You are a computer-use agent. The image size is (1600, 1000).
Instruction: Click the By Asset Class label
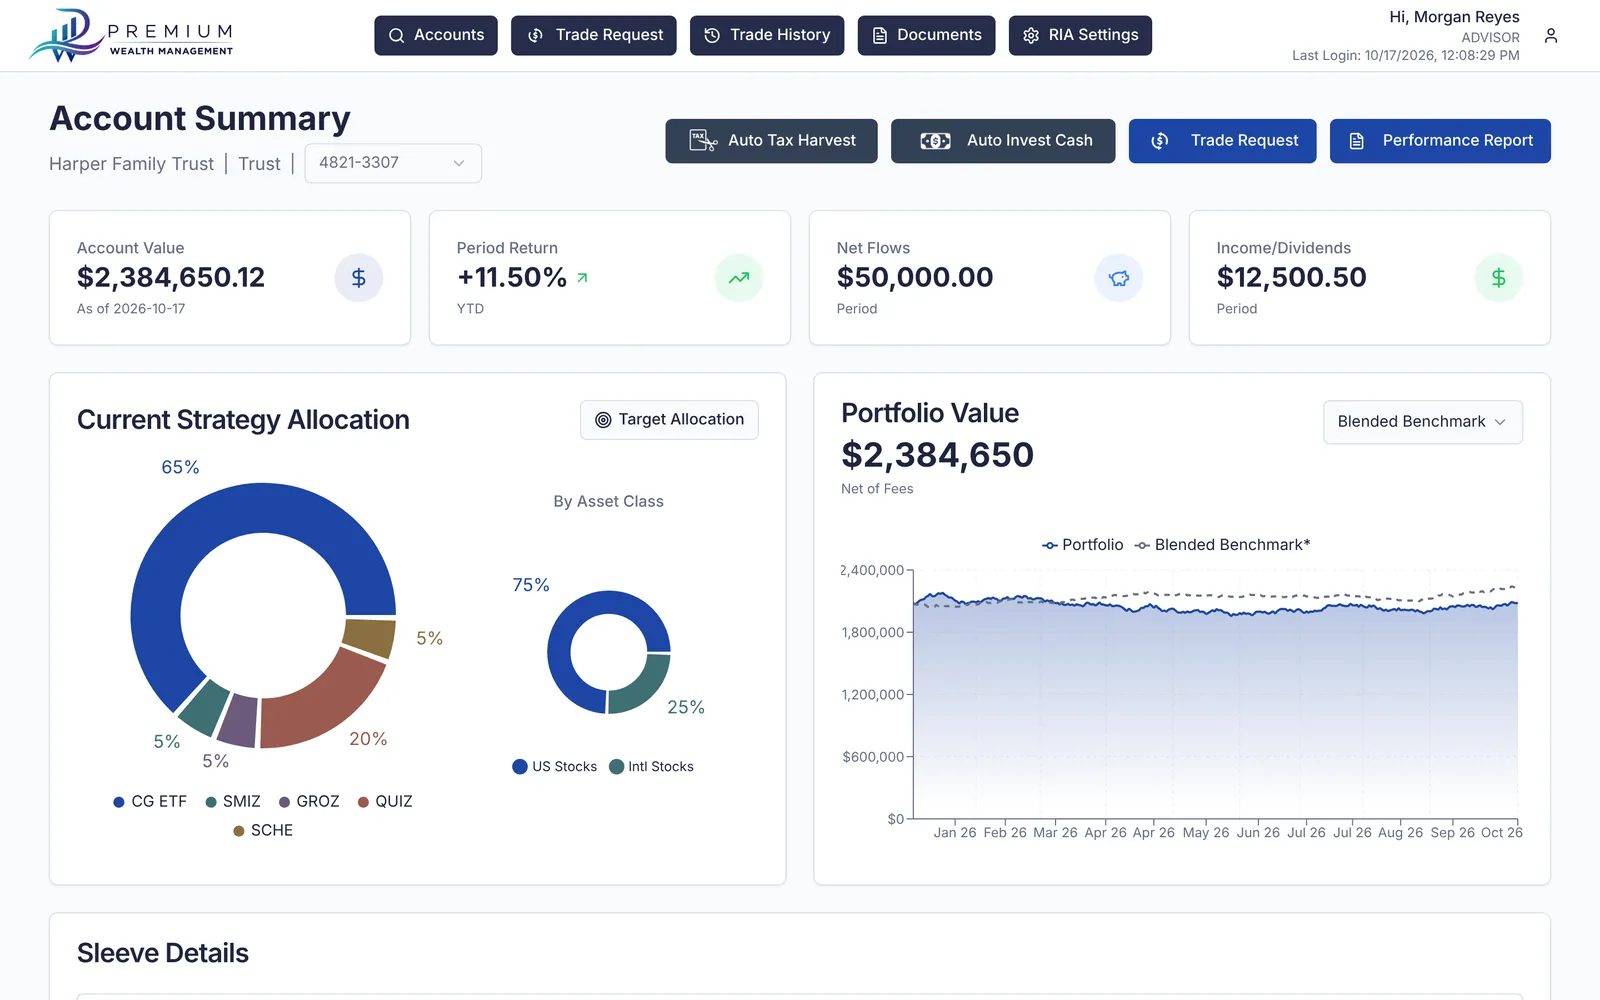[608, 502]
